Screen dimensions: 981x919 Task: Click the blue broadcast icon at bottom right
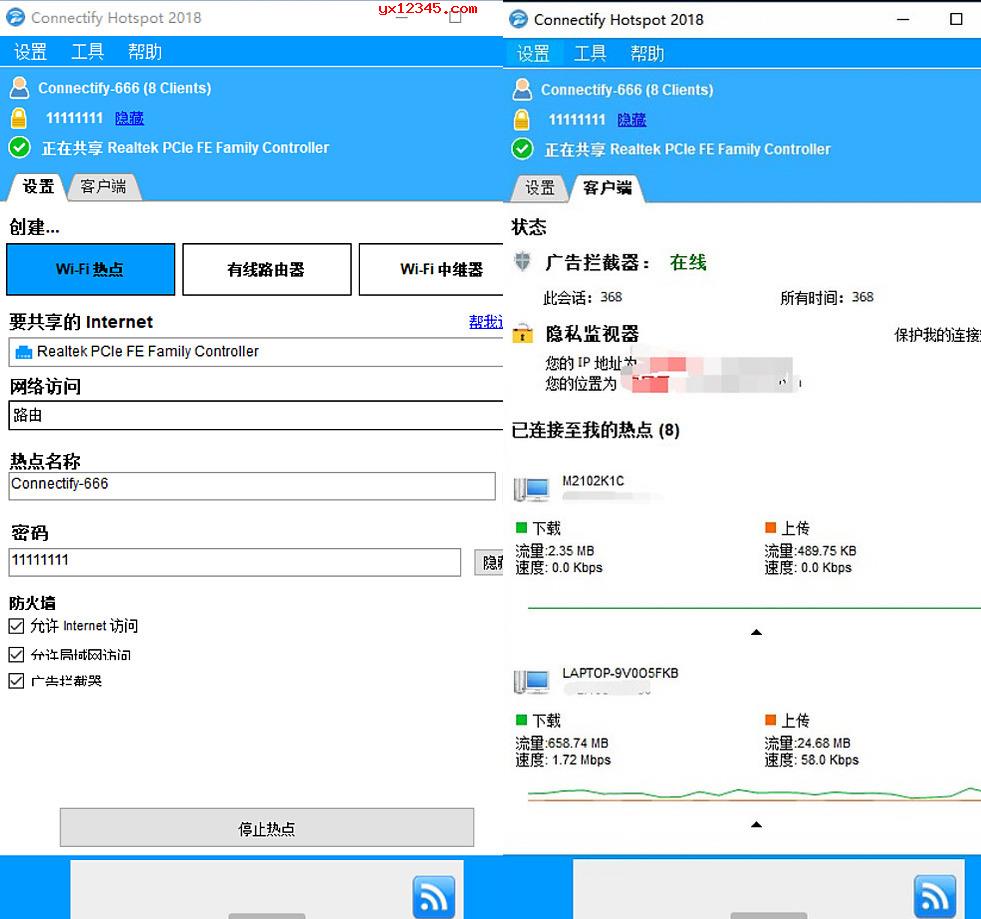click(x=934, y=897)
